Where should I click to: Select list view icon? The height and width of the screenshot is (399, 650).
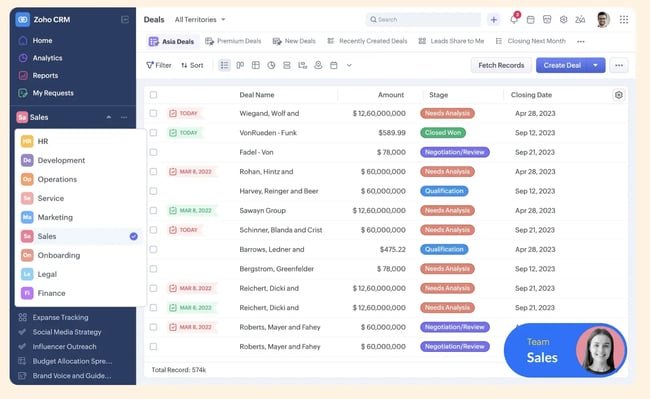[224, 65]
